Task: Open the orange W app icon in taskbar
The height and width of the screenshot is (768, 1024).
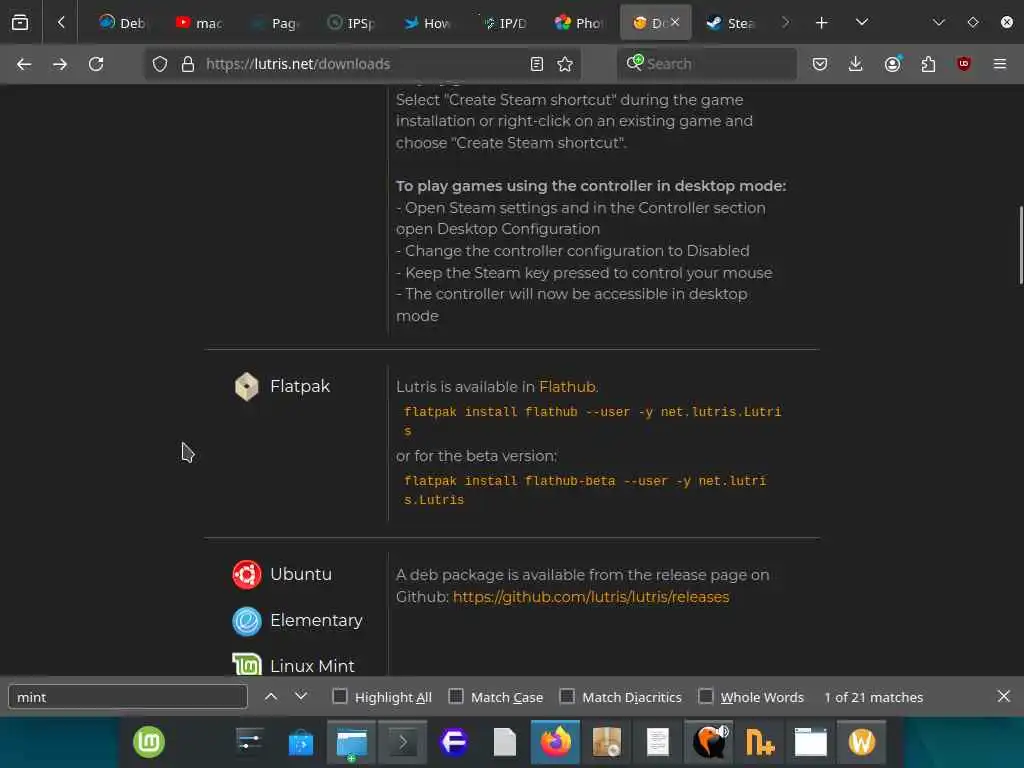Action: click(x=861, y=743)
